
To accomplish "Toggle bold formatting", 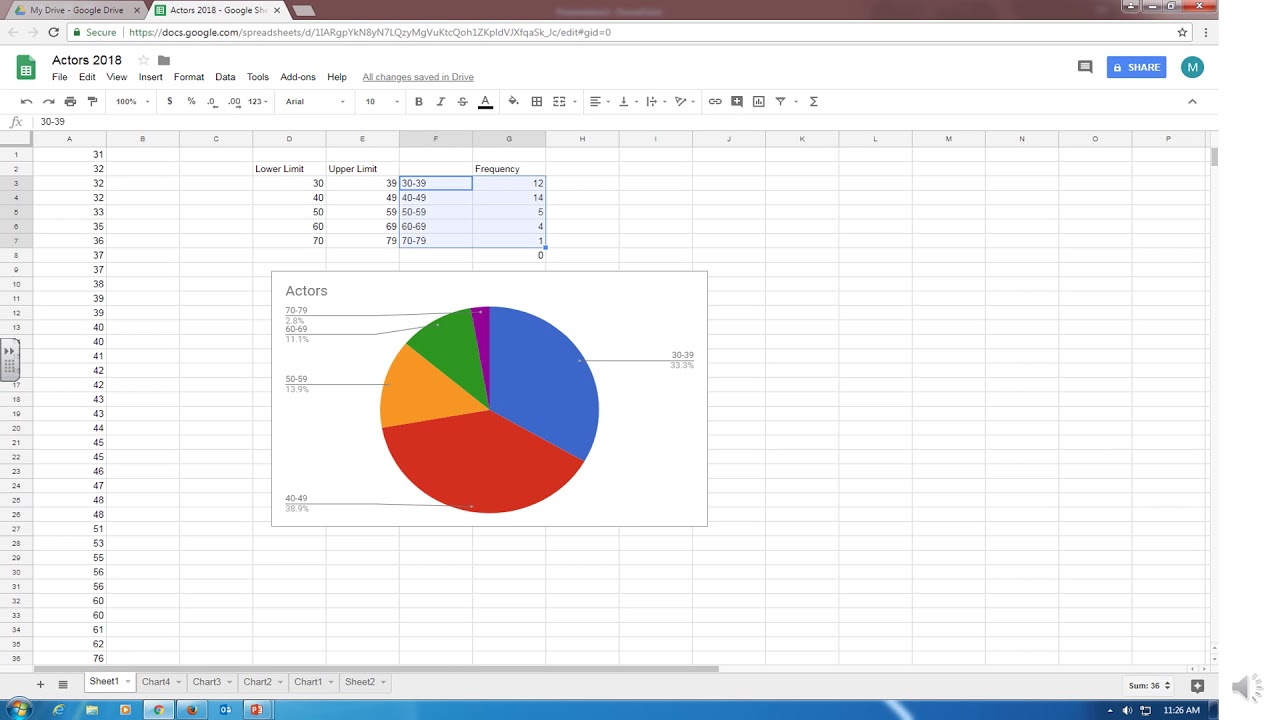I will [x=418, y=101].
